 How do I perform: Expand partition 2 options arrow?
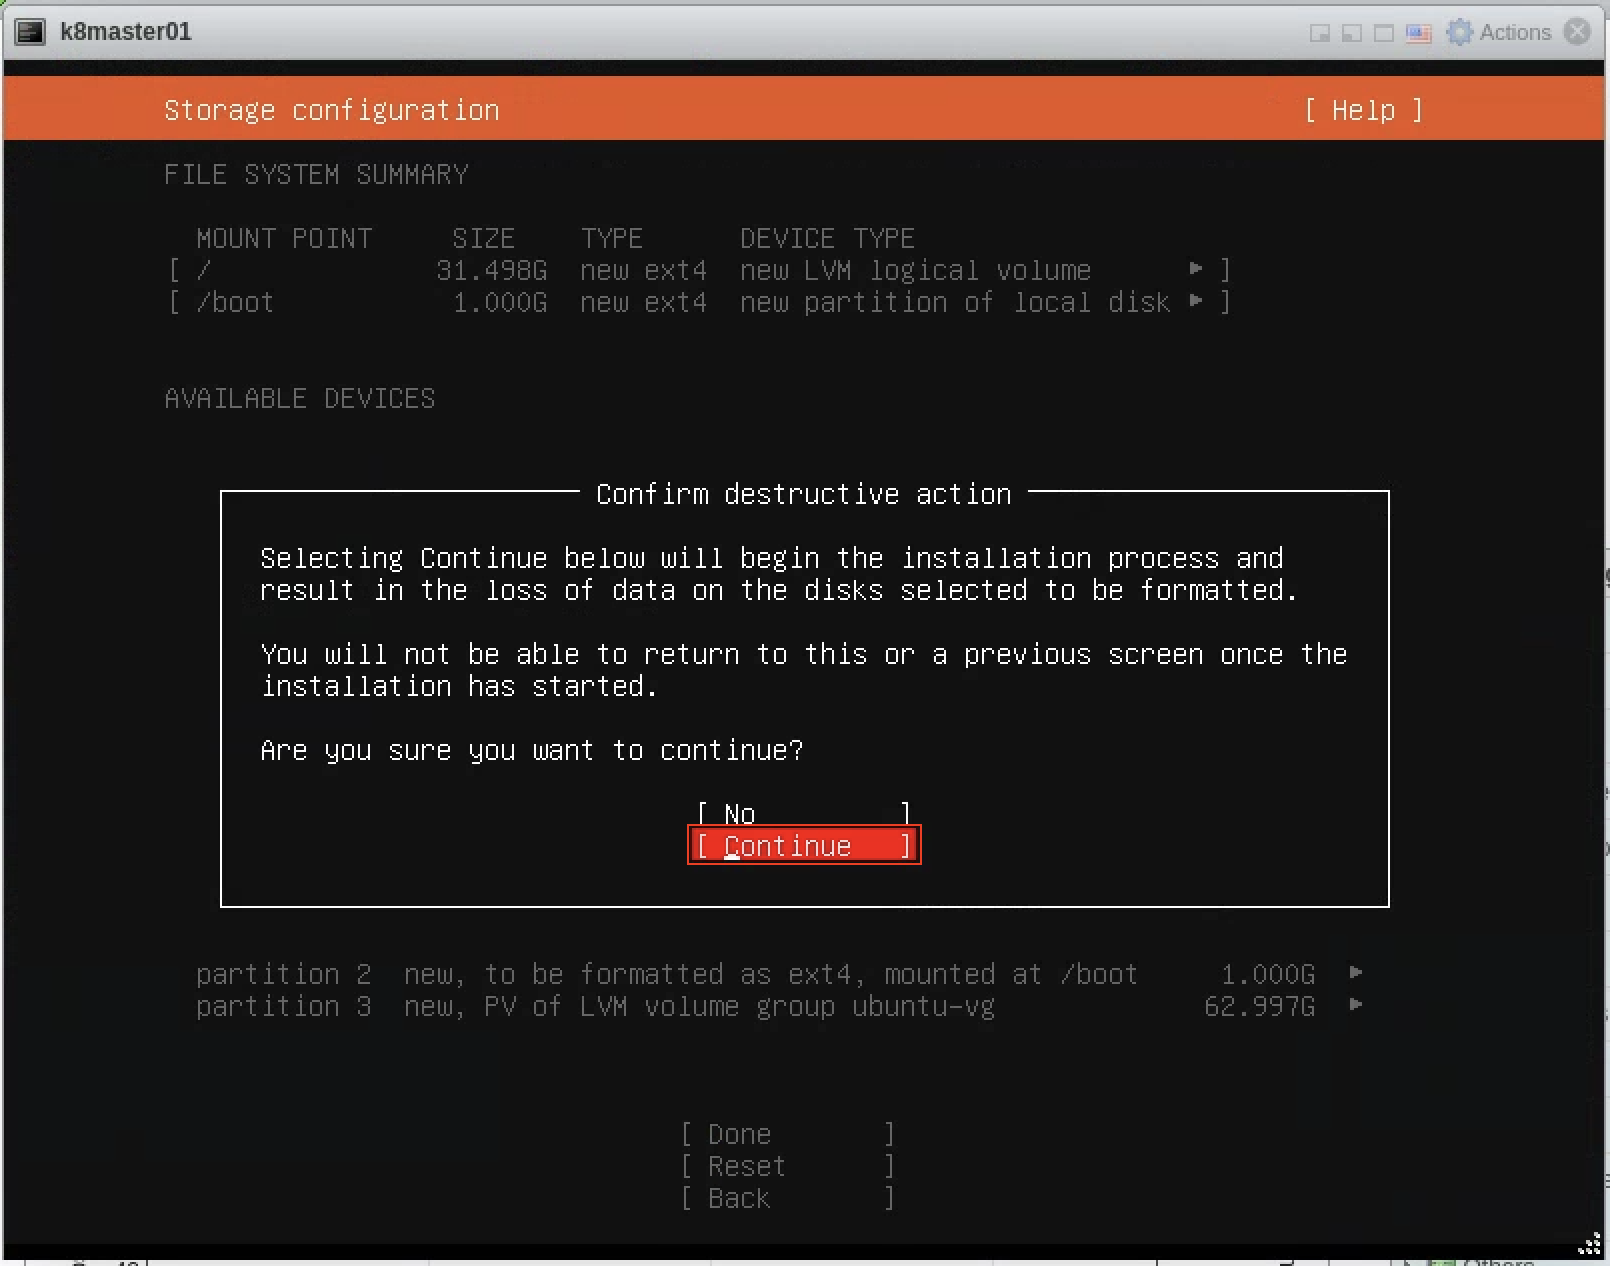(x=1356, y=972)
